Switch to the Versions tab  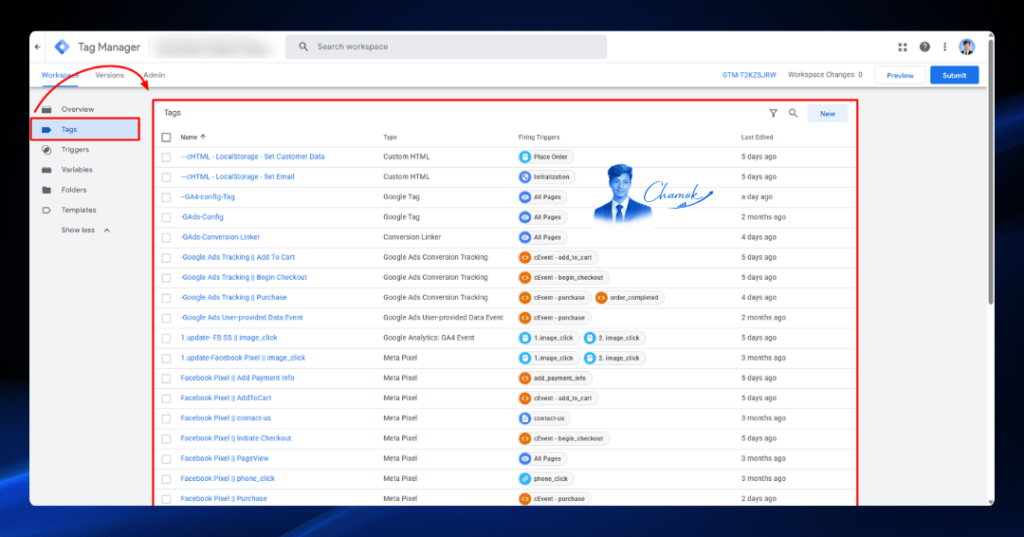point(109,75)
